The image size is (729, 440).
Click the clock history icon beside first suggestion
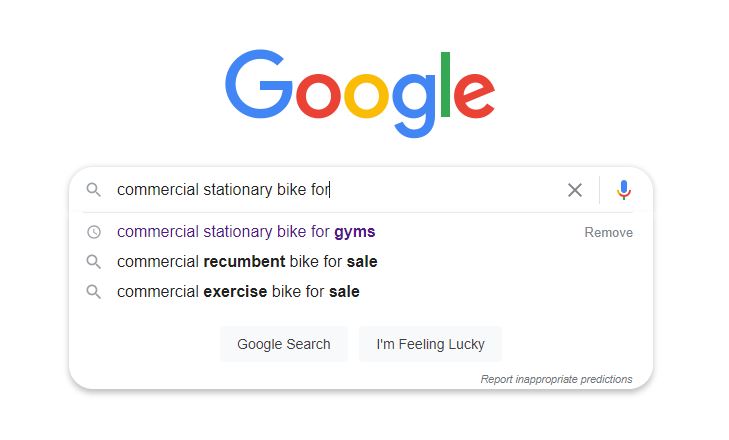tap(93, 232)
